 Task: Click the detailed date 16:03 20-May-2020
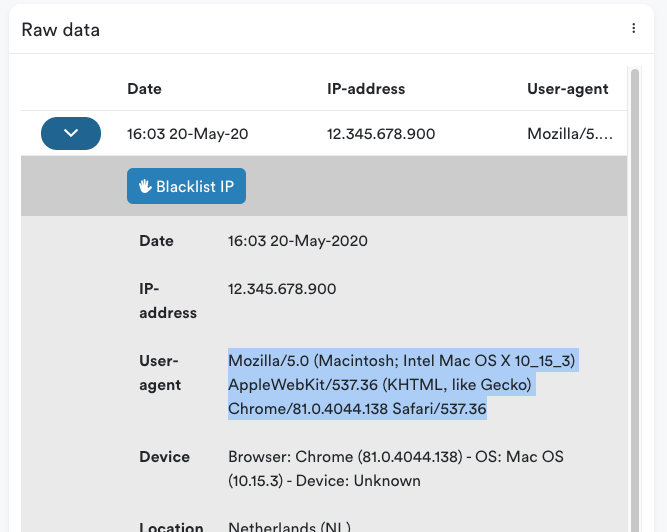pyautogui.click(x=298, y=241)
